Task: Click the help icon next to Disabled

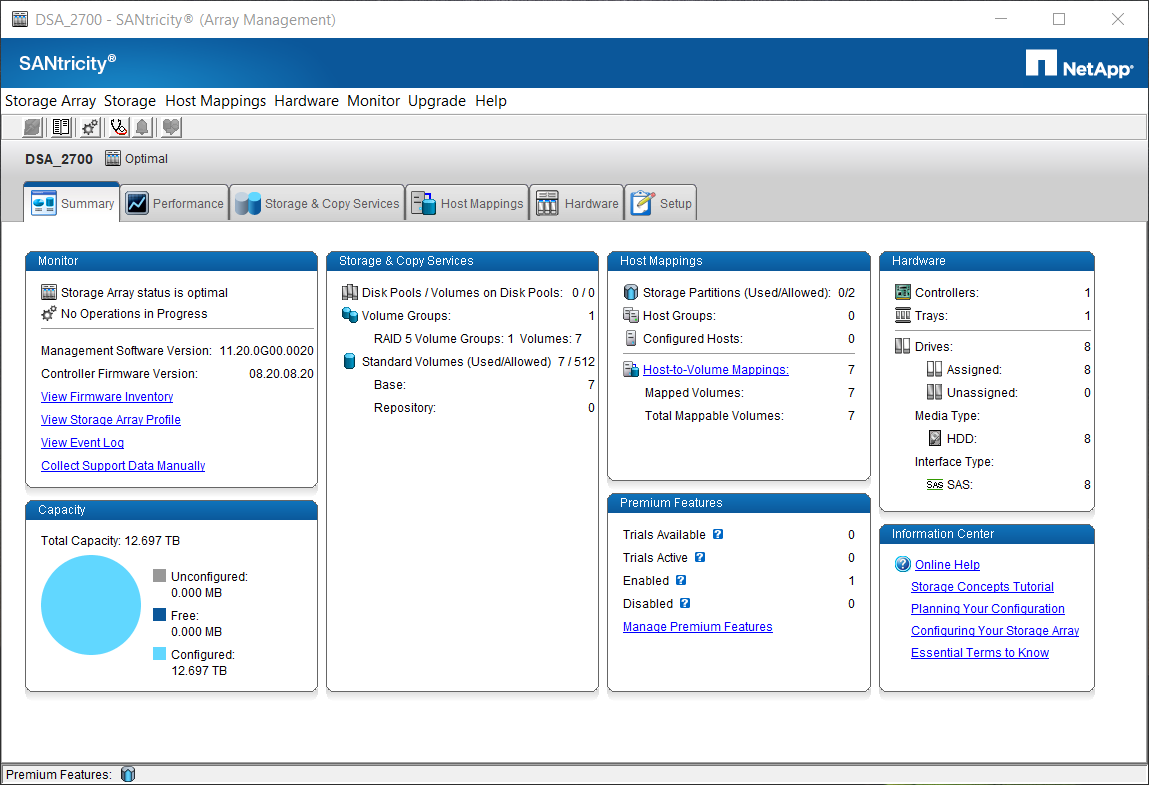Action: (x=685, y=604)
